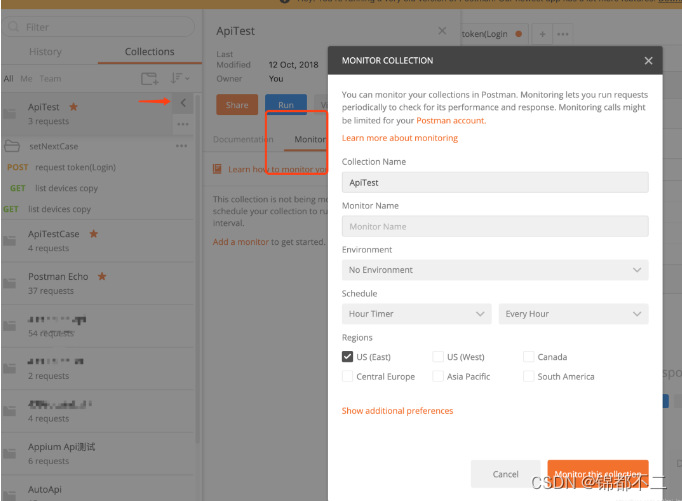Click Cancel in the monitor dialog
This screenshot has height=501, width=682.
(505, 474)
